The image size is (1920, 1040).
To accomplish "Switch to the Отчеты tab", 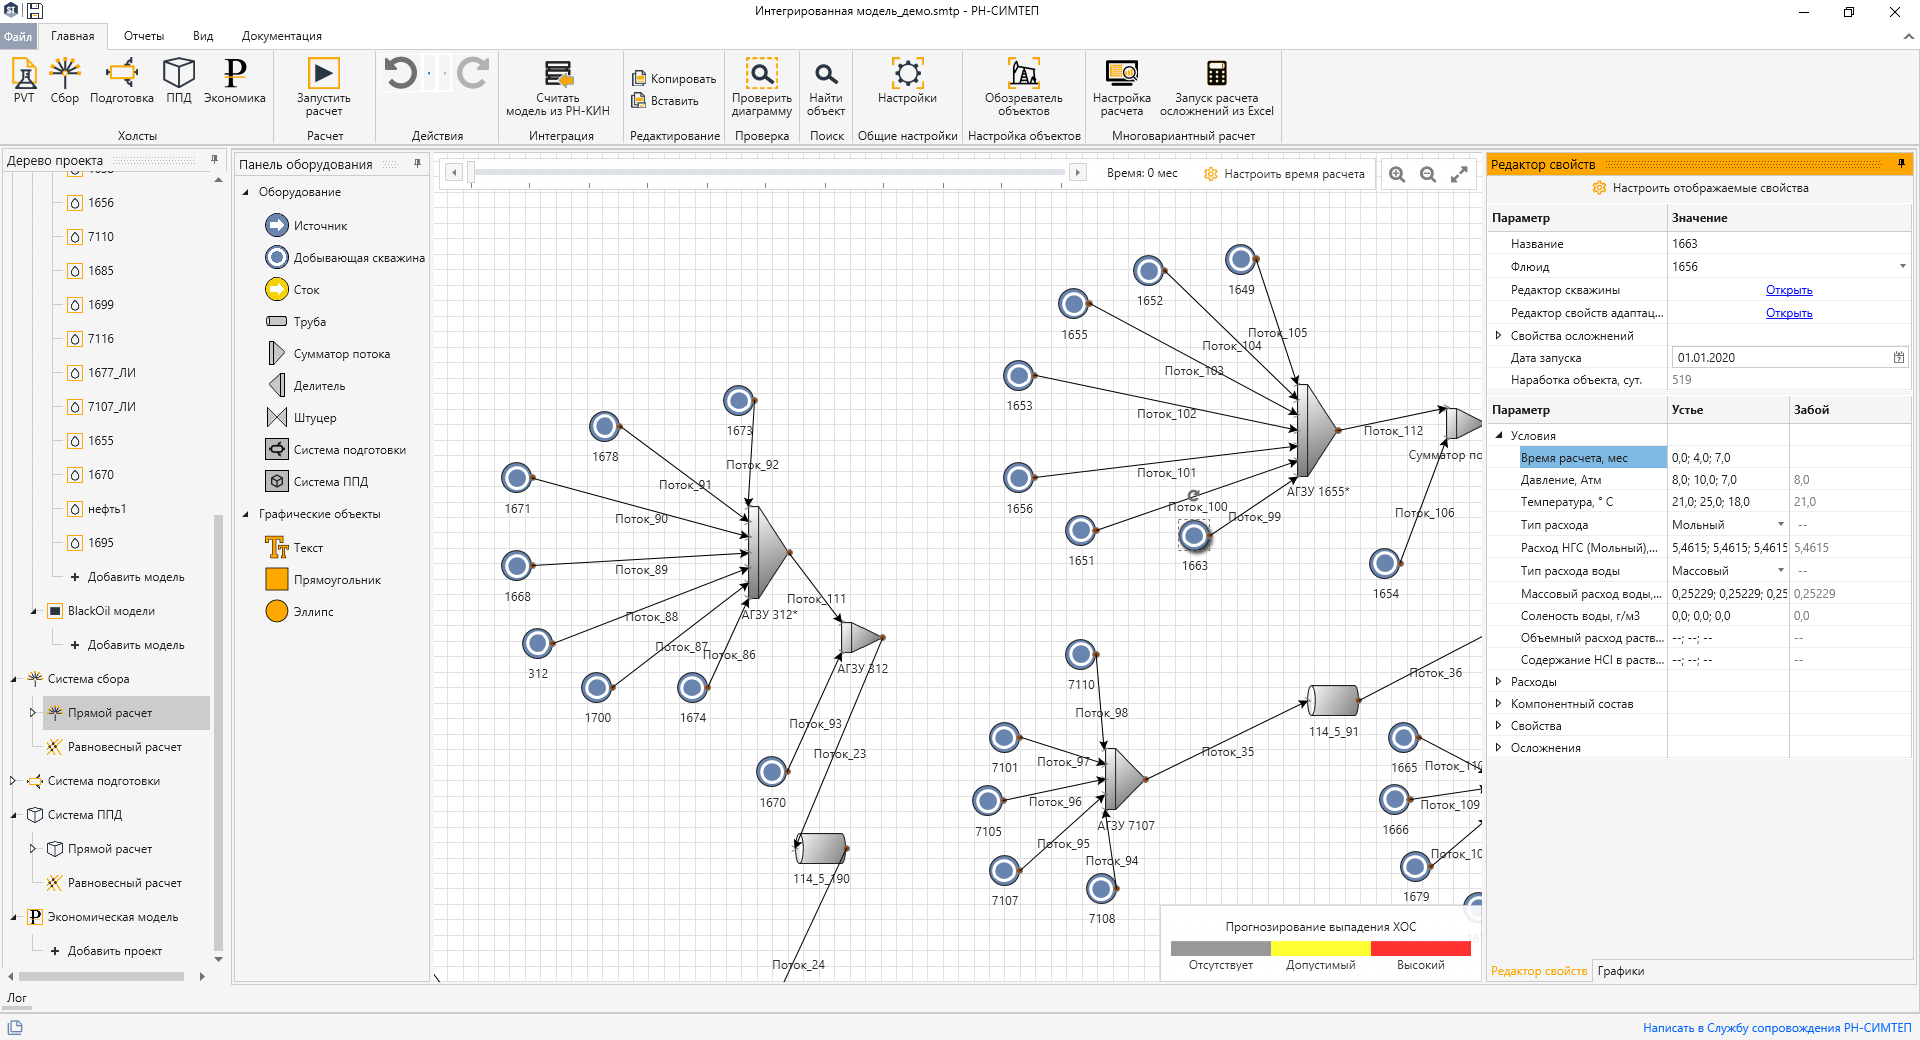I will point(144,36).
